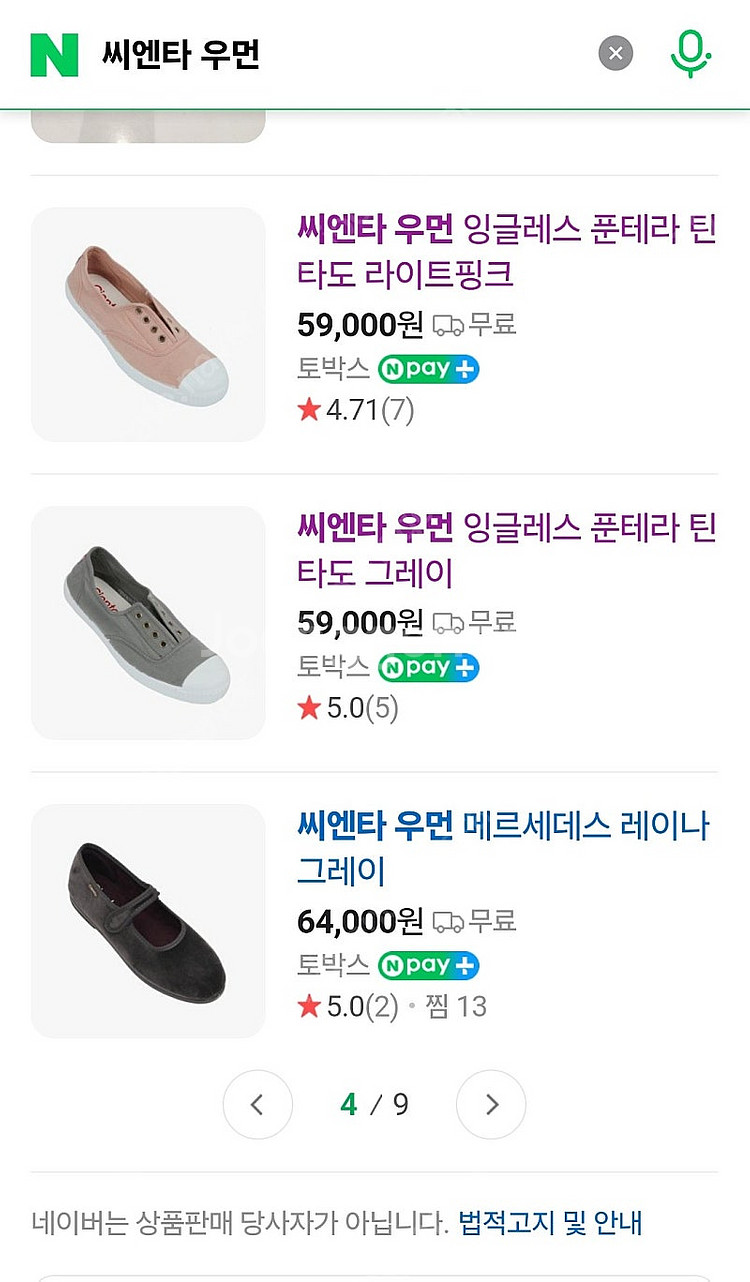Open the 메르세데스 레이나 그레이 product title
Screen dimensions: 750x1282
[503, 847]
